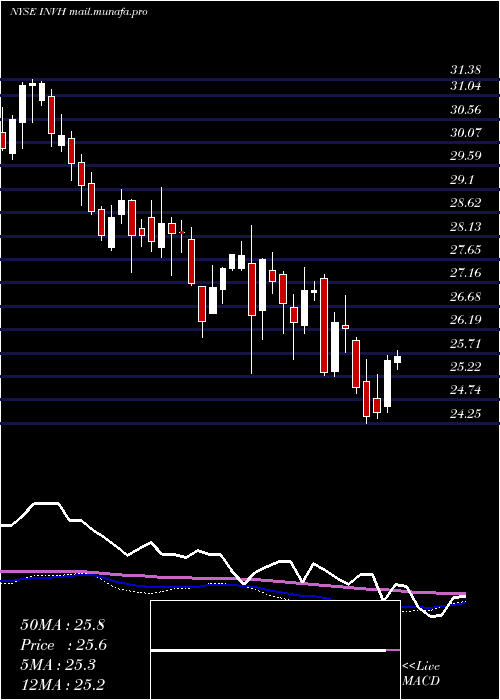Click the Price : 25.6 readout
This screenshot has height=700, width=500.
tap(64, 645)
